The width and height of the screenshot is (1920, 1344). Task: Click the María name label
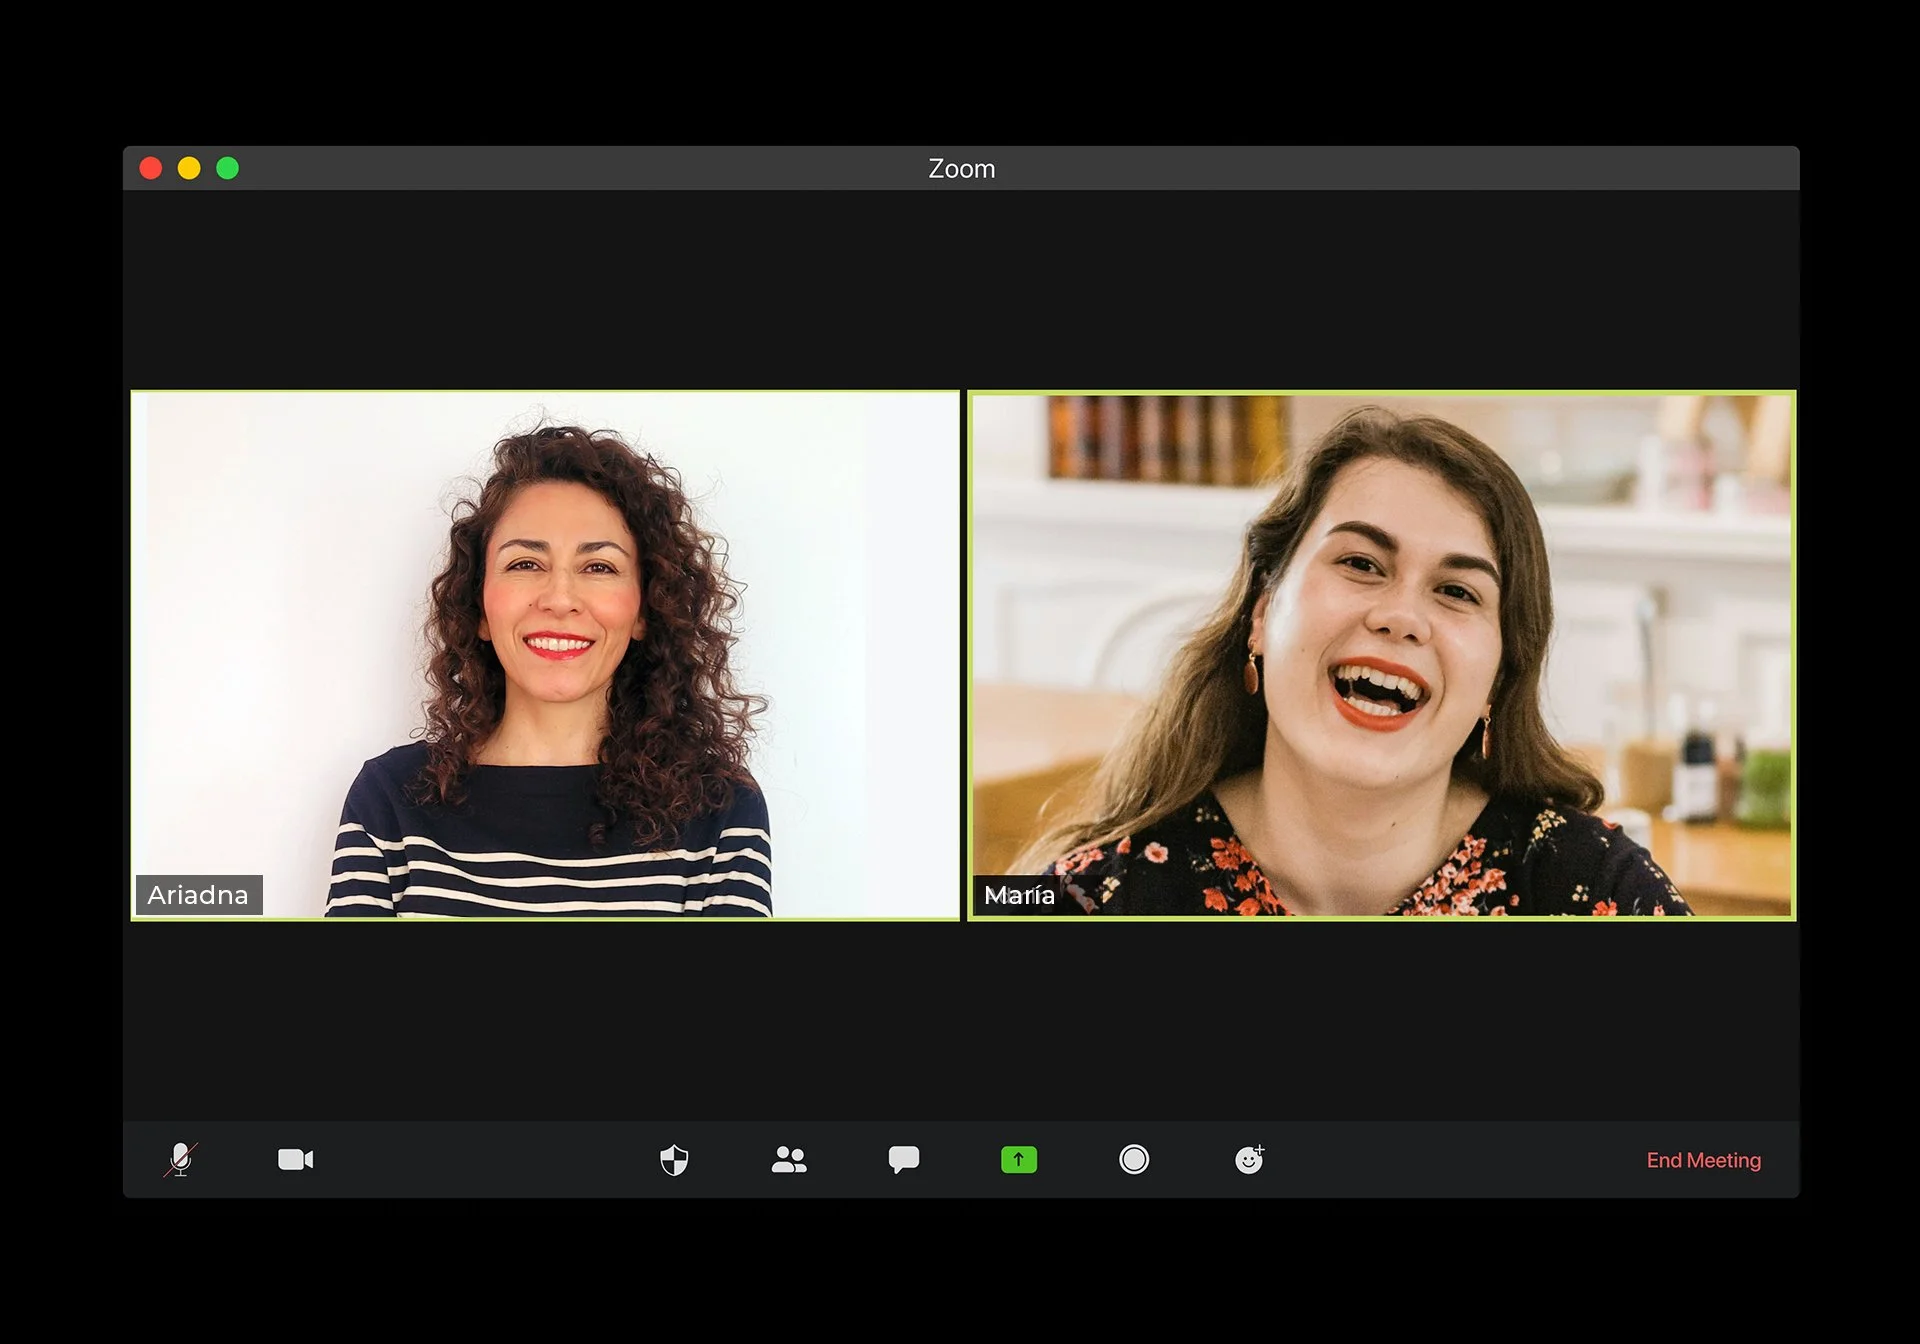pyautogui.click(x=1019, y=895)
